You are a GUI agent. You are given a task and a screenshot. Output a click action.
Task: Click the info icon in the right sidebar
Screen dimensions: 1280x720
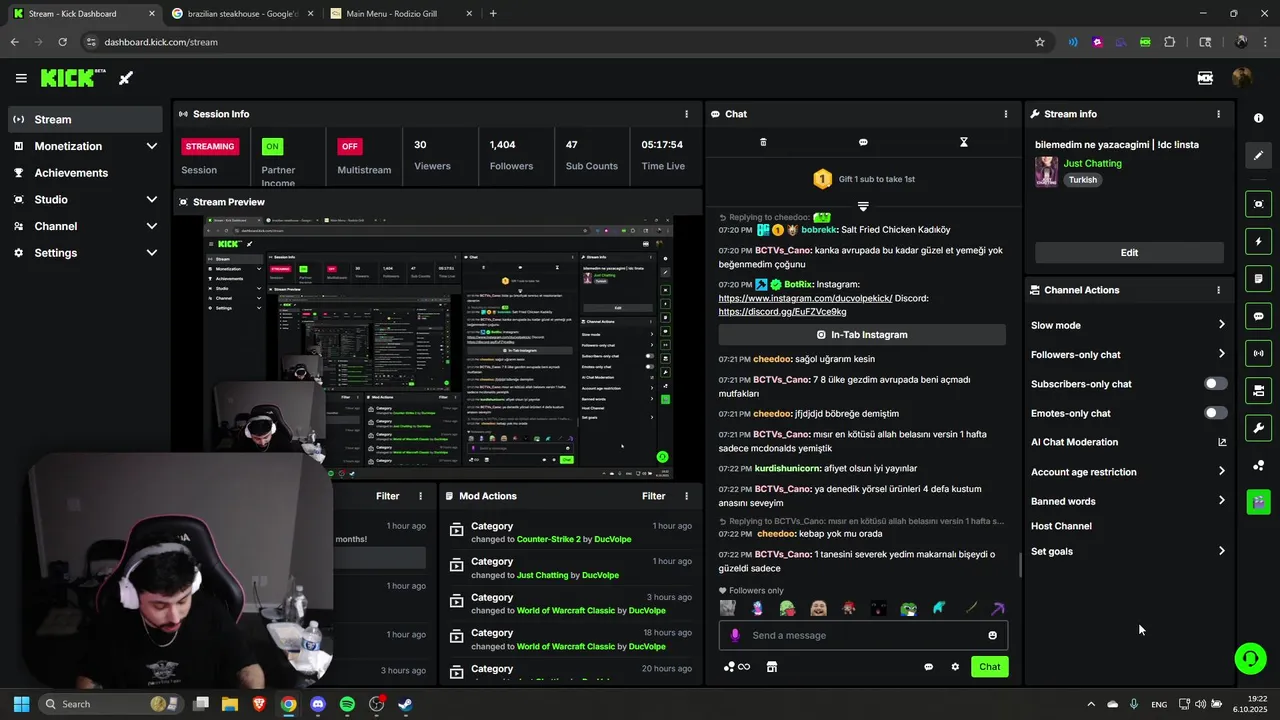1258,118
